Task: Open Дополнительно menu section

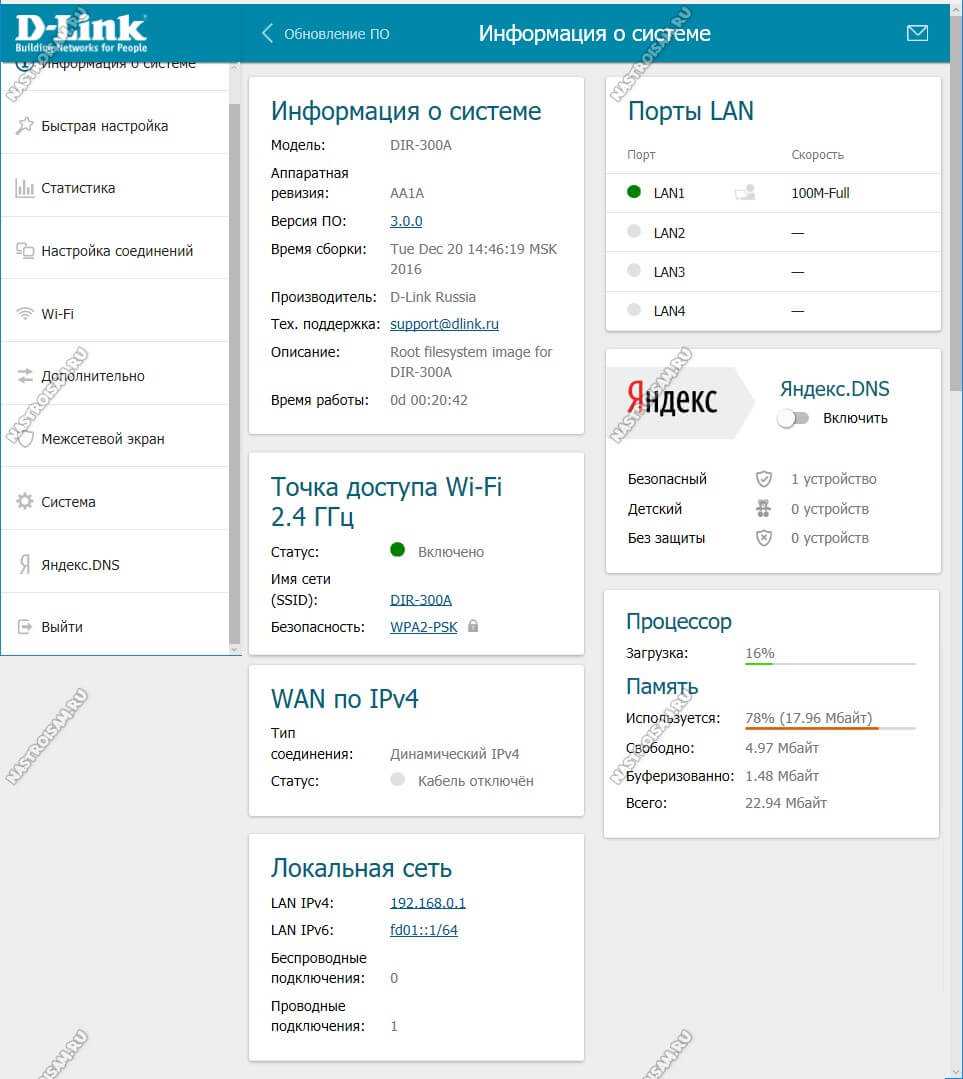Action: coord(93,376)
